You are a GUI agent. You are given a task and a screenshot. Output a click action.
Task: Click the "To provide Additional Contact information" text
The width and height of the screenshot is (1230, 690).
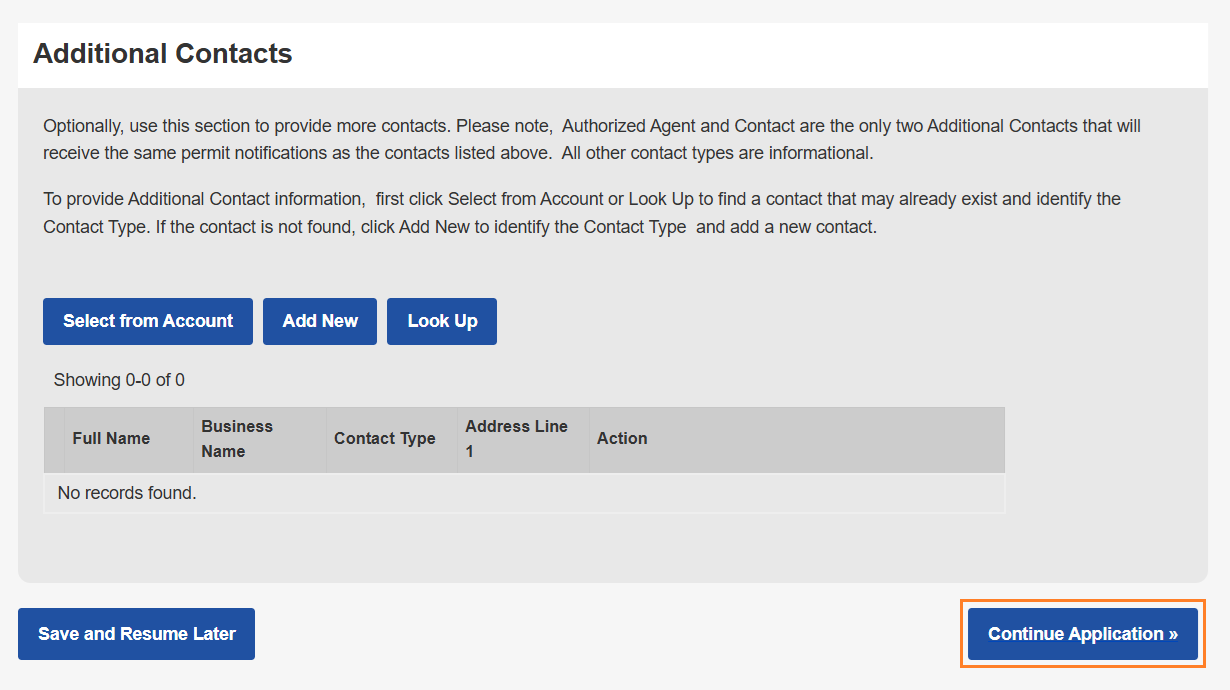205,199
